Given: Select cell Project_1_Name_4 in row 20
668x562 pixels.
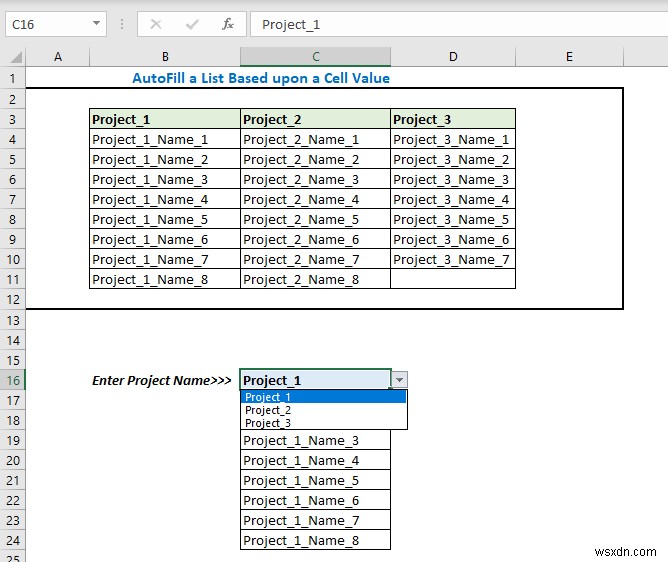Looking at the screenshot, I should click(315, 460).
